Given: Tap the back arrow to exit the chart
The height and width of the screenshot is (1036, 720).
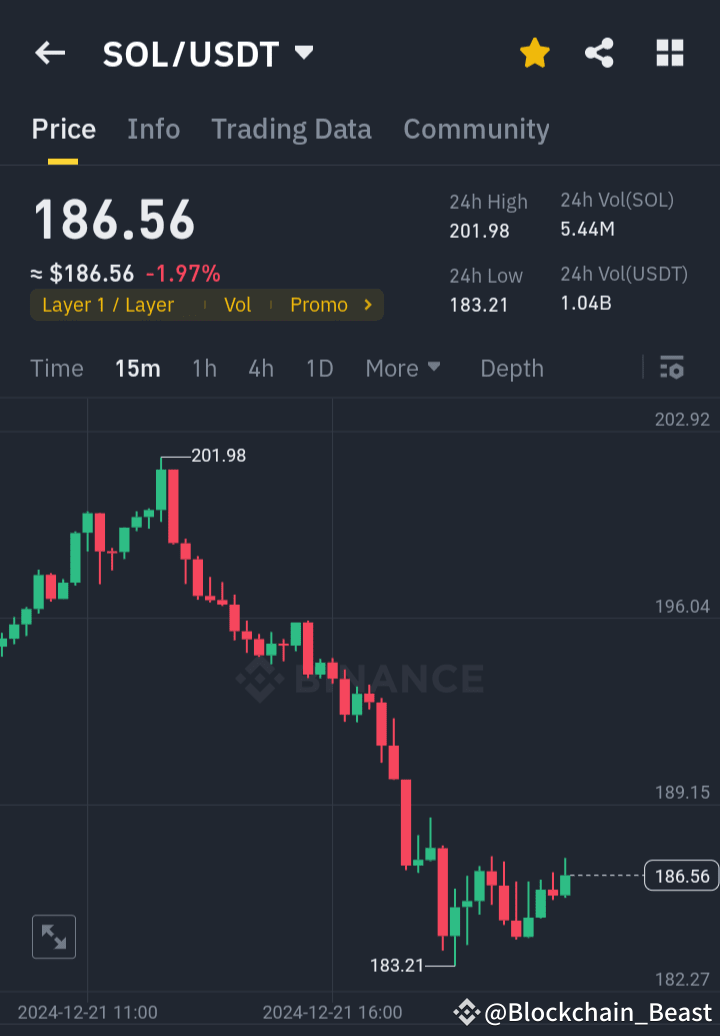Looking at the screenshot, I should (x=50, y=54).
